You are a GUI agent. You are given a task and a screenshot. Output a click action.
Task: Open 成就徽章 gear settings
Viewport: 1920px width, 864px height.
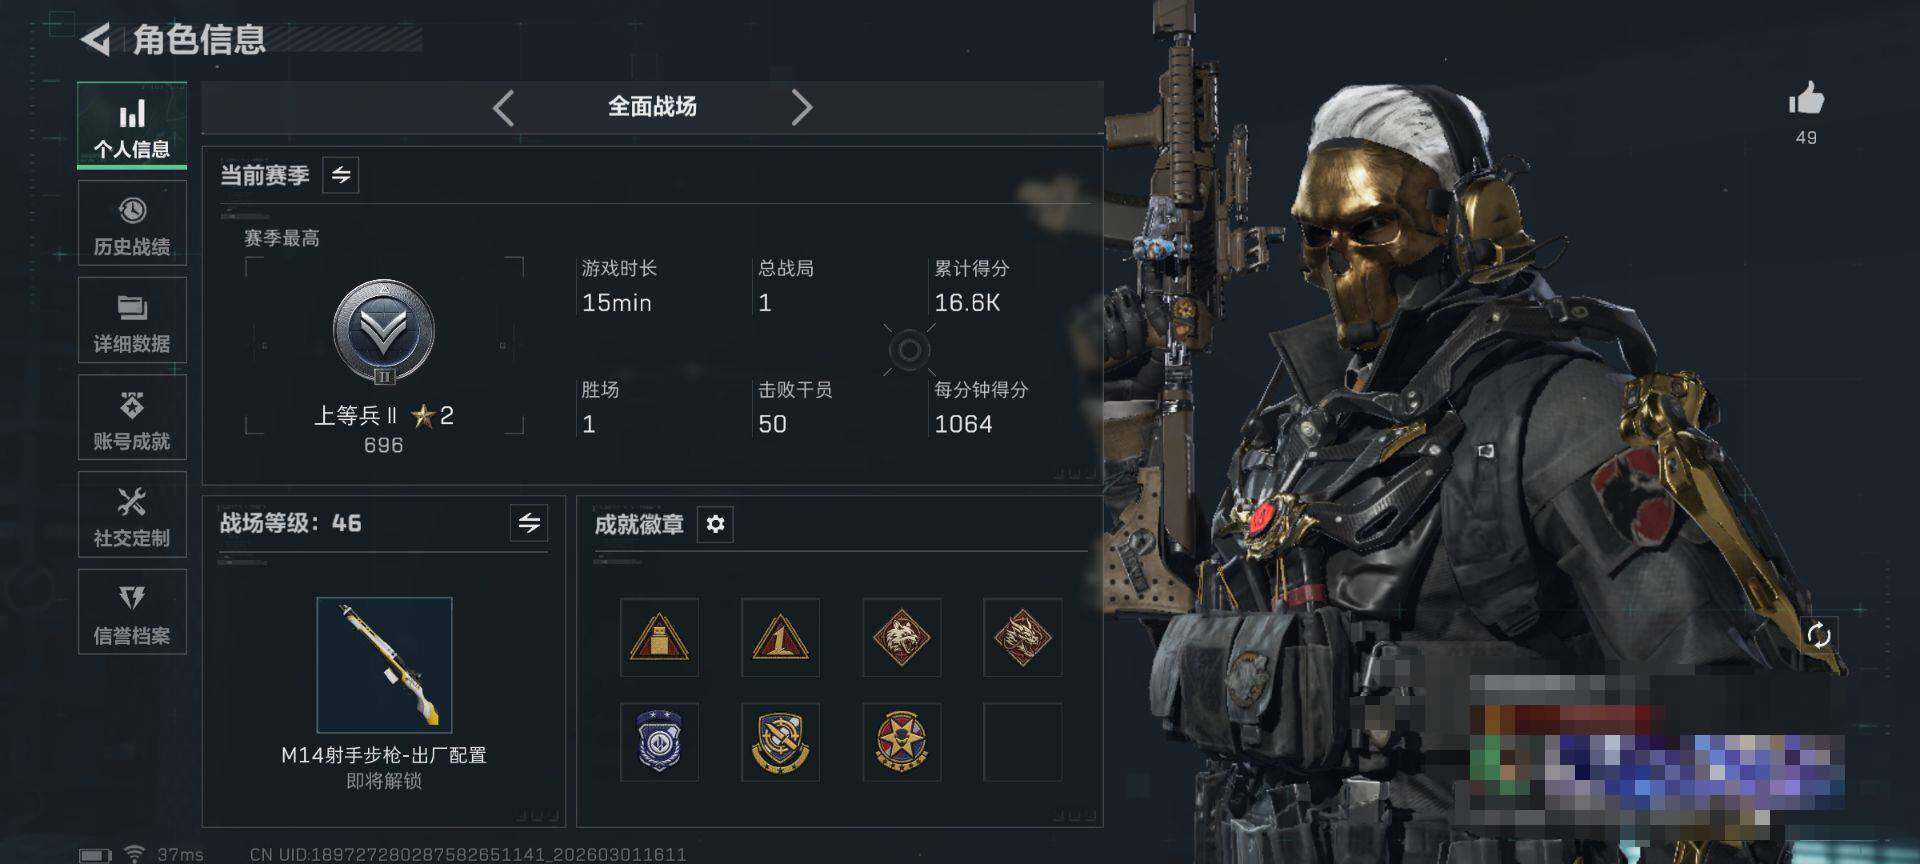click(715, 524)
